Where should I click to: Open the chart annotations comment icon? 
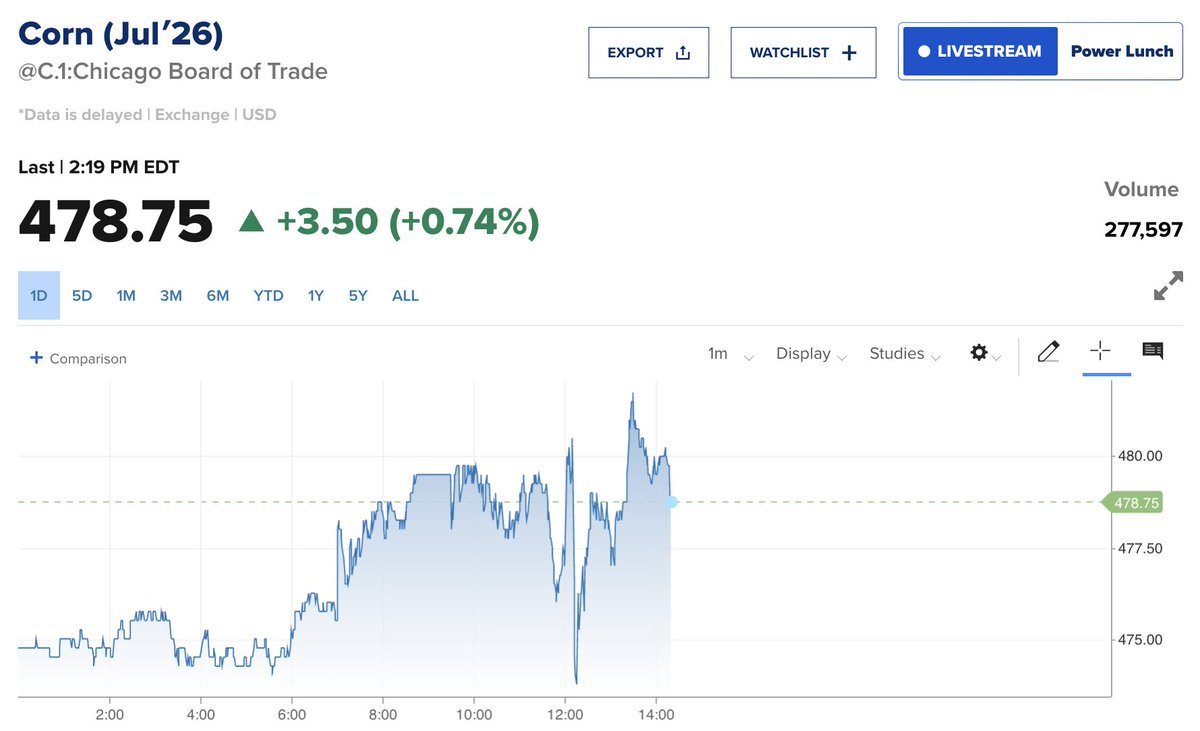pos(1153,351)
